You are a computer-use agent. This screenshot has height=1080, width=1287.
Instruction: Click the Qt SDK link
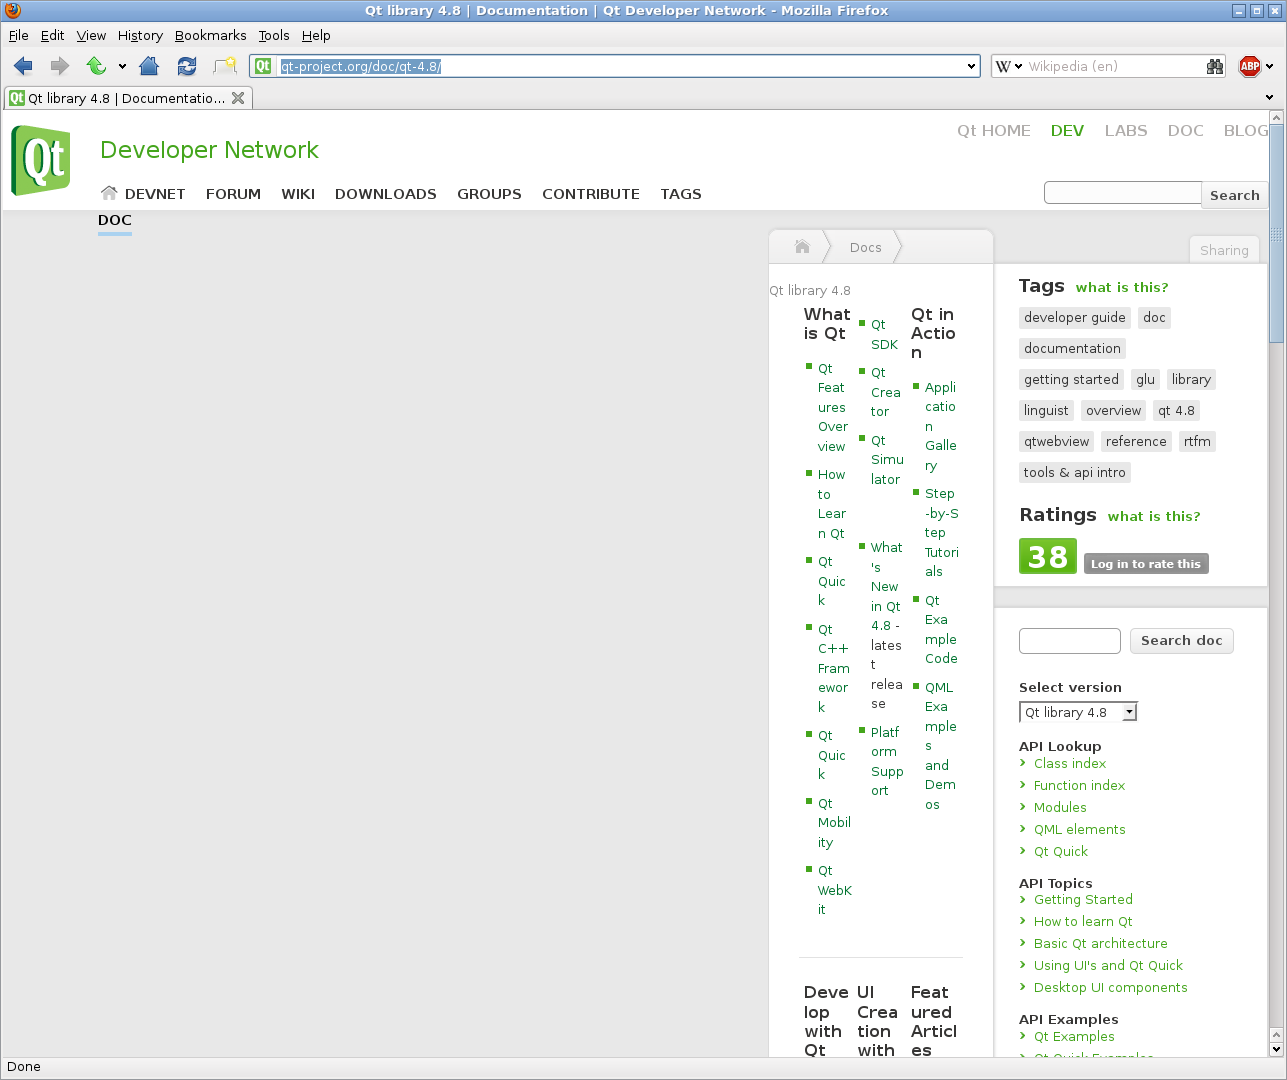884,334
